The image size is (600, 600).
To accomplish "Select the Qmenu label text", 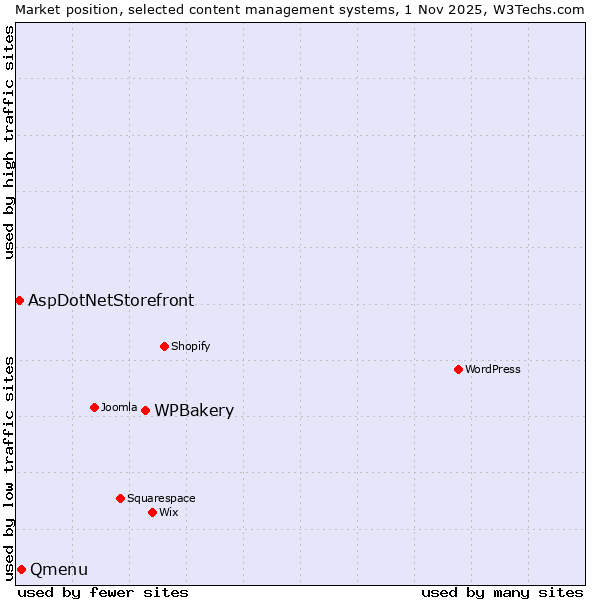I will 59,570.
